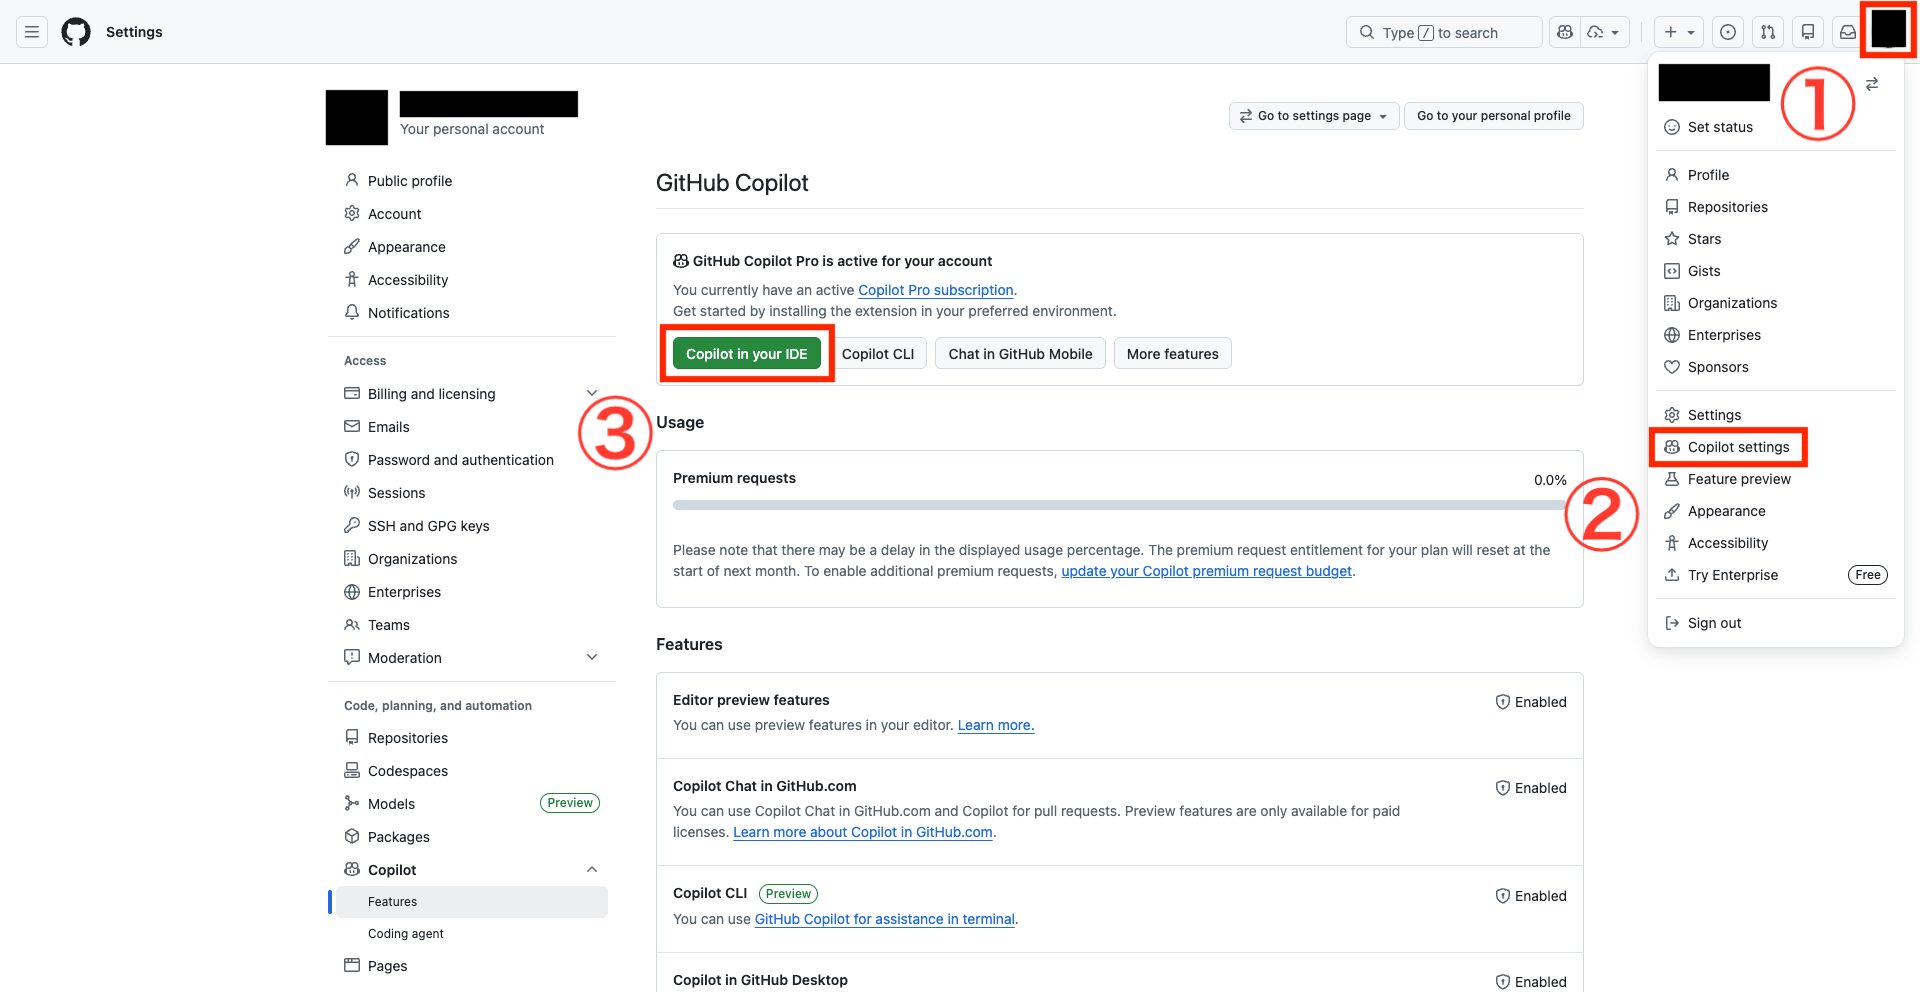Open the notifications inbox icon
The image size is (1920, 992).
click(1847, 32)
